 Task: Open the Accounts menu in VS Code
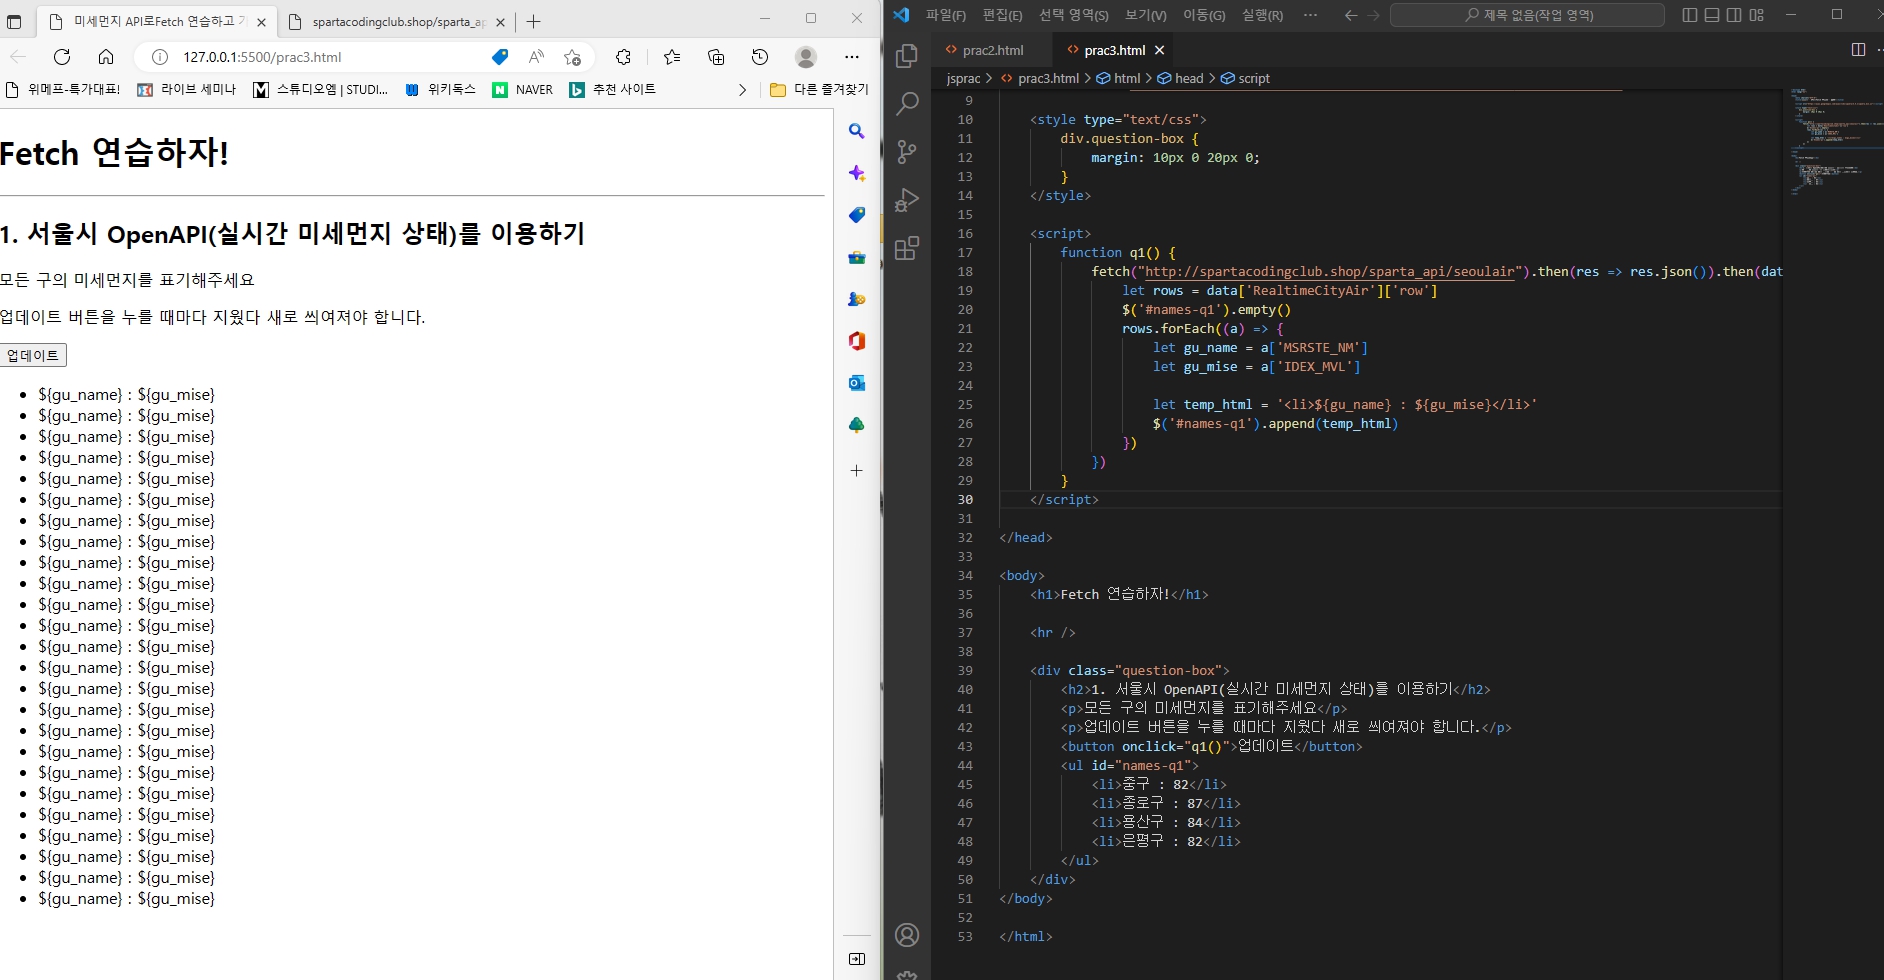pos(907,935)
